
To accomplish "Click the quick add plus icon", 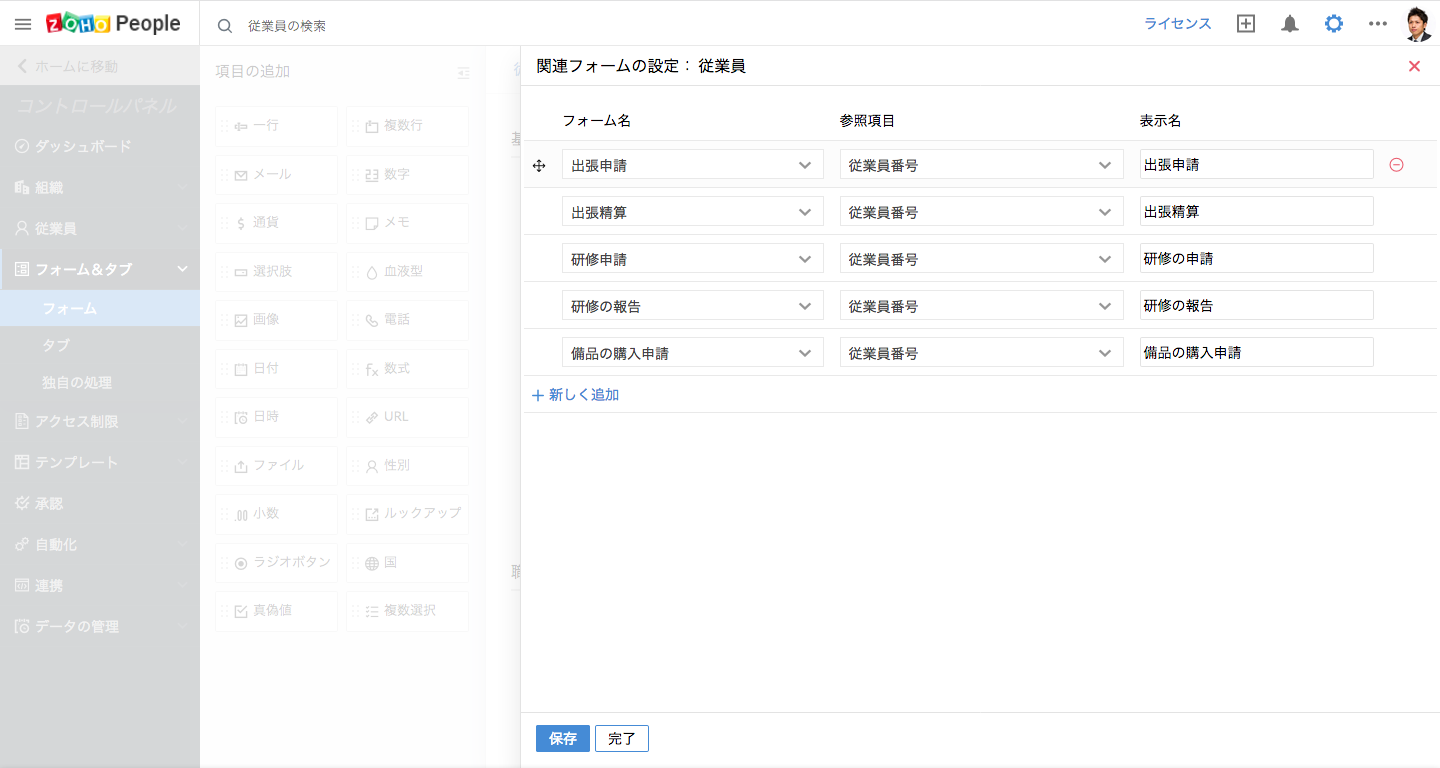I will point(1246,24).
